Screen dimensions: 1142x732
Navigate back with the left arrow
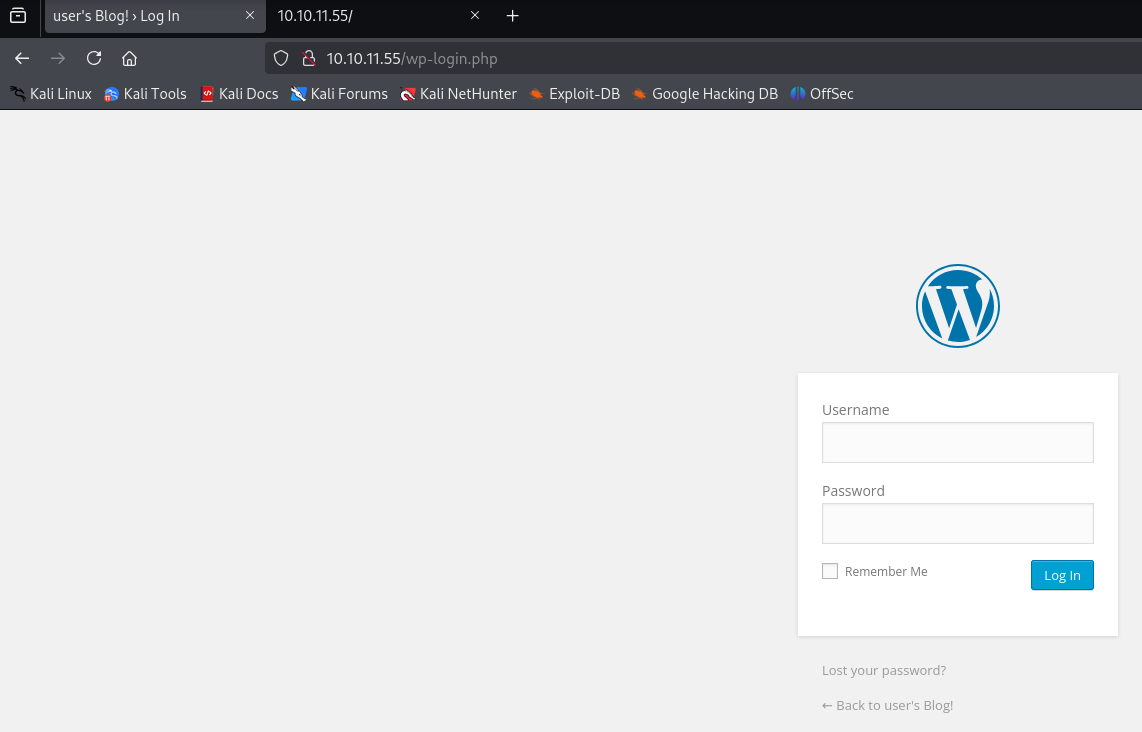click(x=22, y=58)
